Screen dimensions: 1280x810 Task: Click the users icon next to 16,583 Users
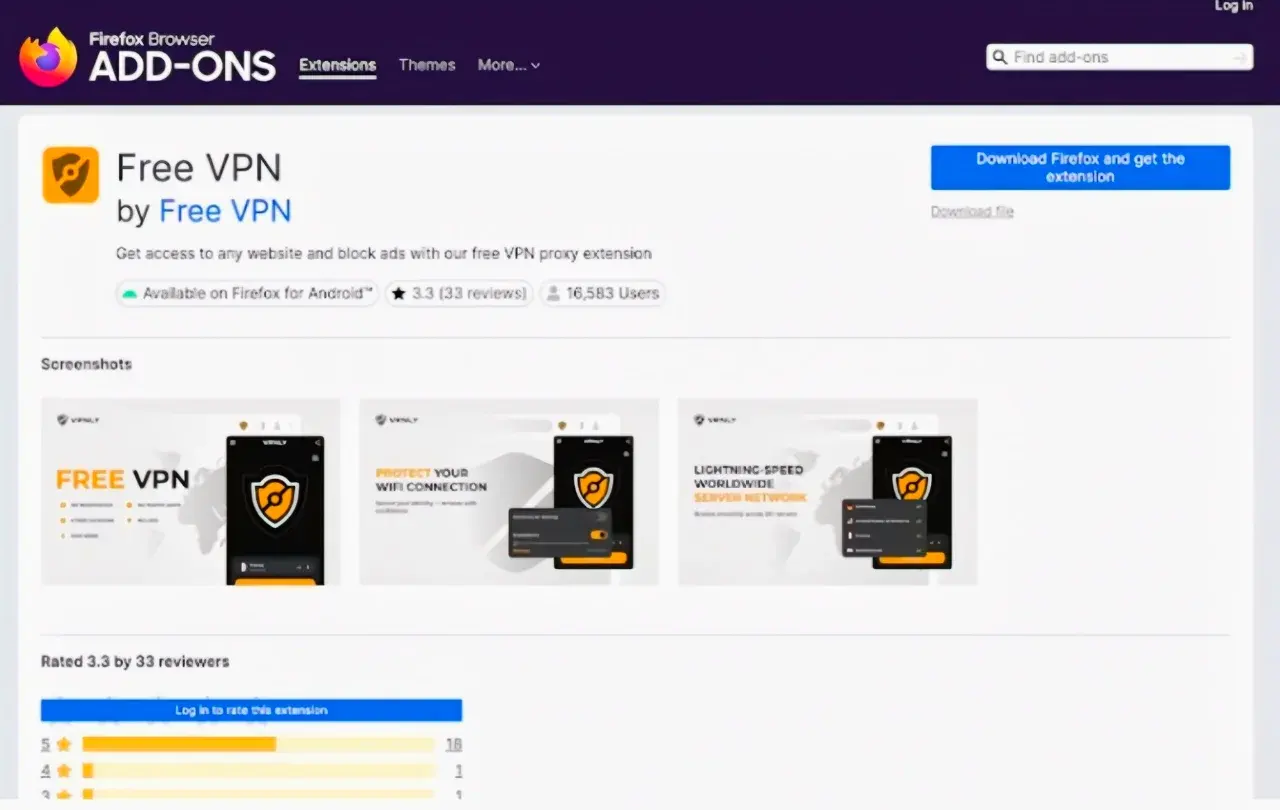coord(552,294)
